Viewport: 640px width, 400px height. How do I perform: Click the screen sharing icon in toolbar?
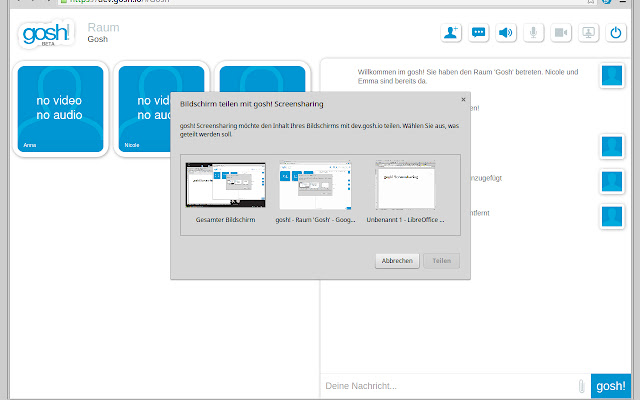click(589, 33)
